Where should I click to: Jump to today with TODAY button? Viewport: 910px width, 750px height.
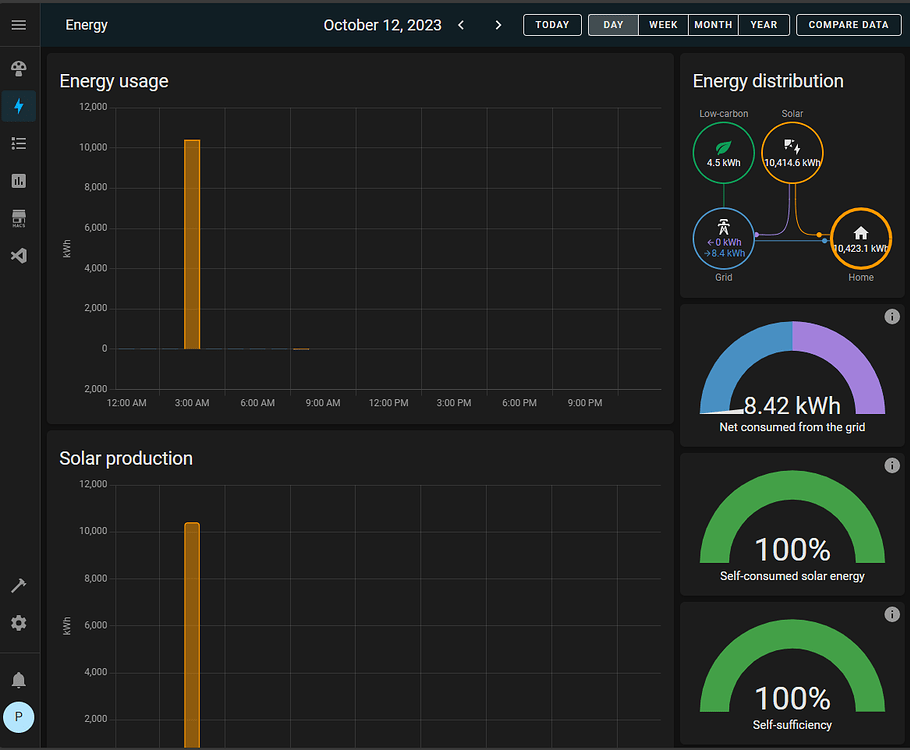552,25
